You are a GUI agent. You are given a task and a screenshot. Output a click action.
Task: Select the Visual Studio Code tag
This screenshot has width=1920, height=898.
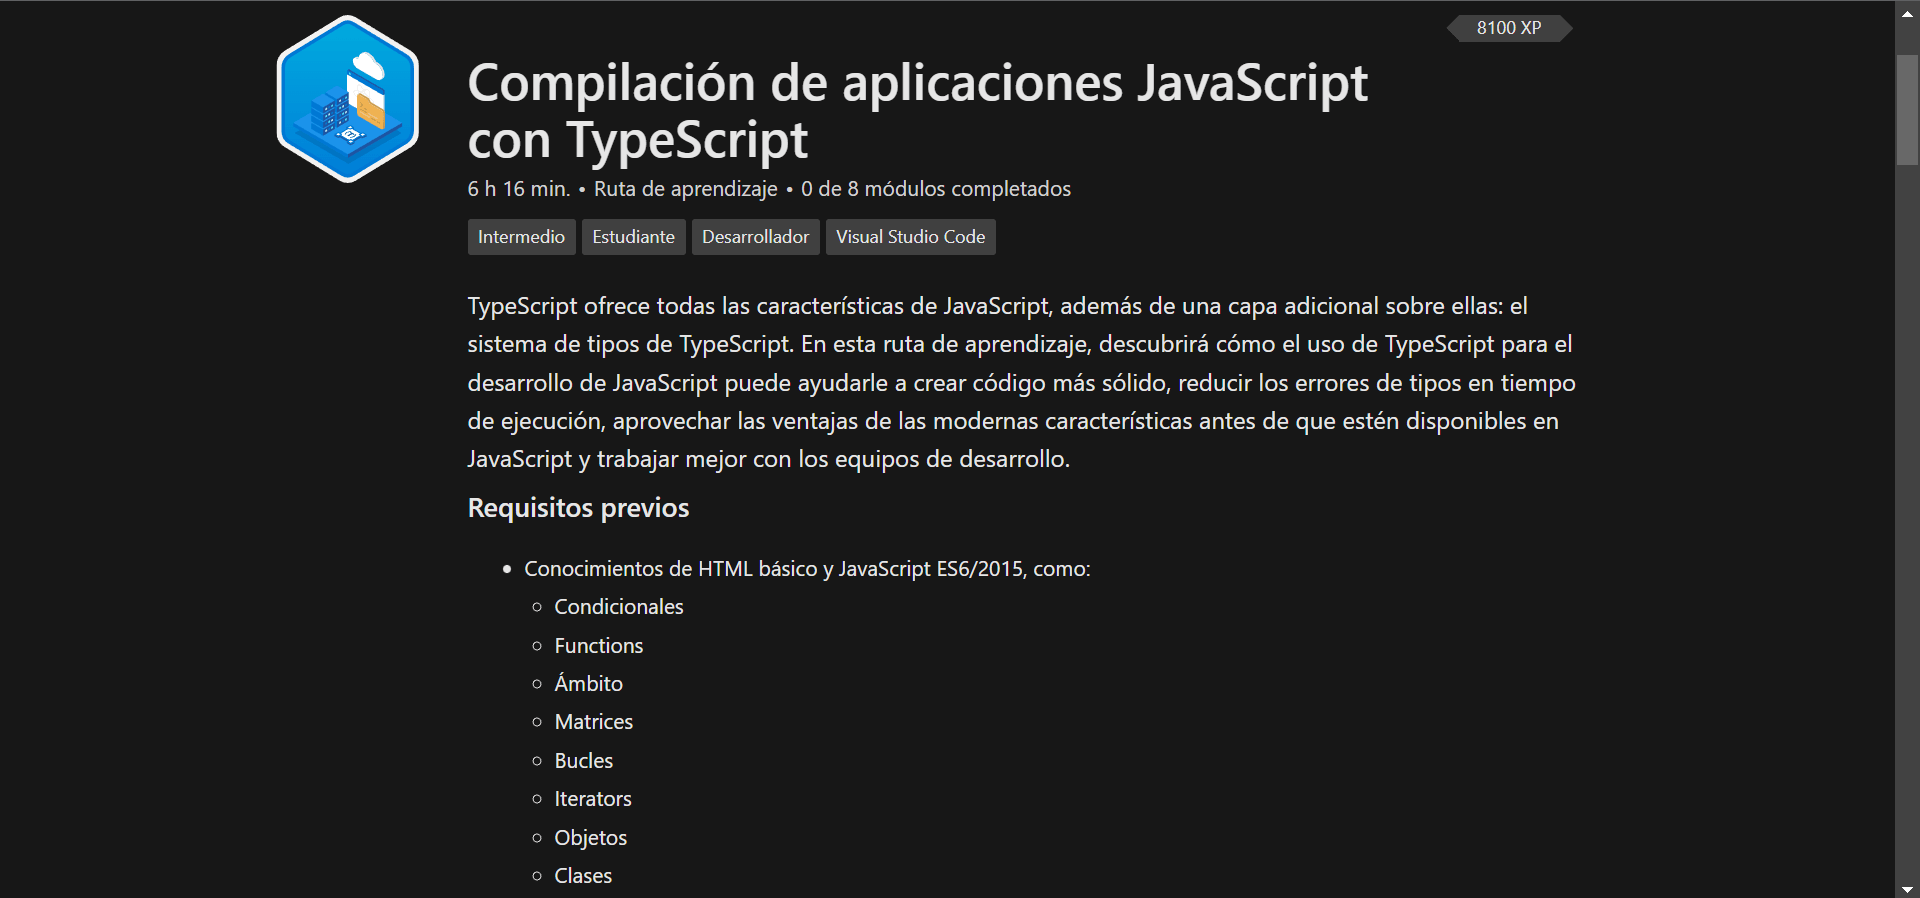(910, 237)
